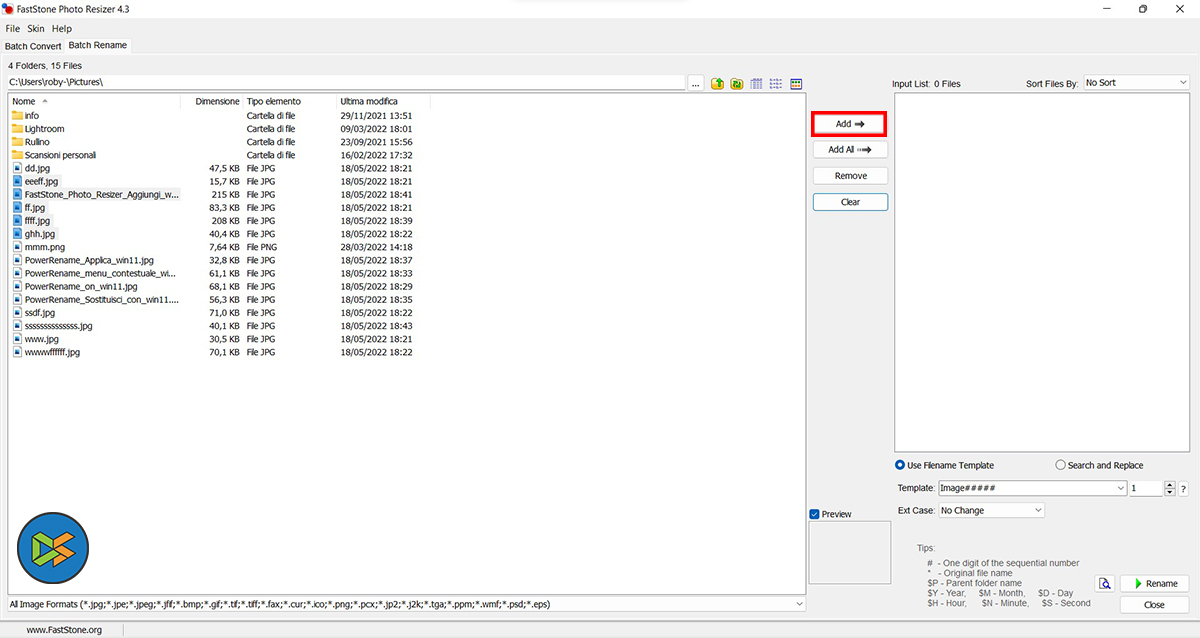Click the starting number input field
The width and height of the screenshot is (1200, 638).
(x=1147, y=488)
